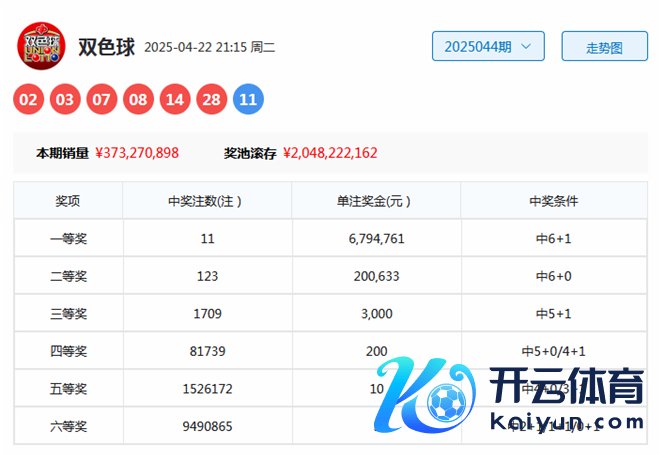Click the 二等奖 prize amount 200,633
The height and width of the screenshot is (455, 659).
pos(375,276)
